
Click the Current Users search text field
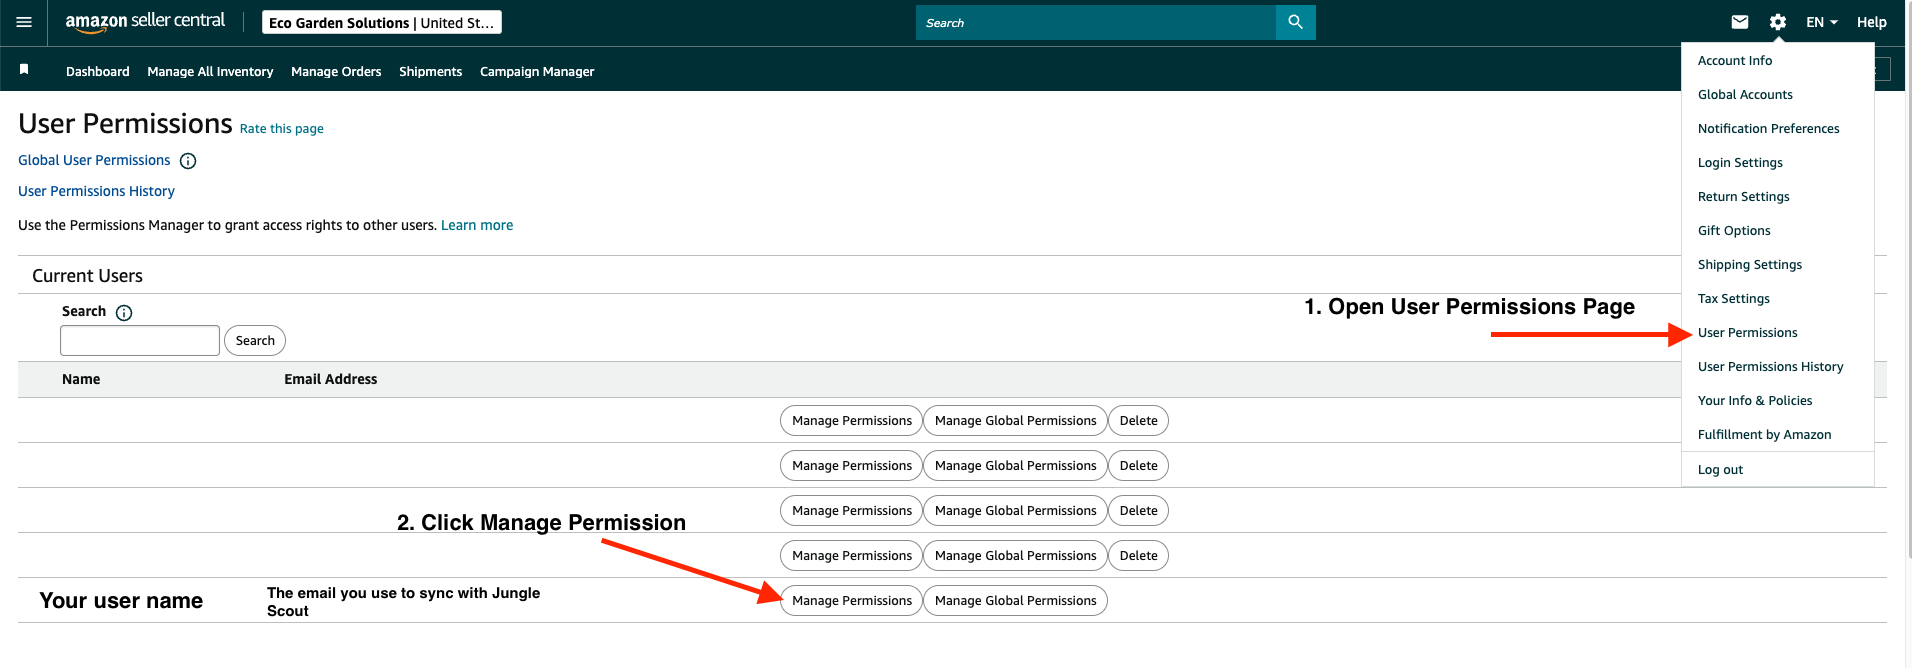tap(140, 340)
